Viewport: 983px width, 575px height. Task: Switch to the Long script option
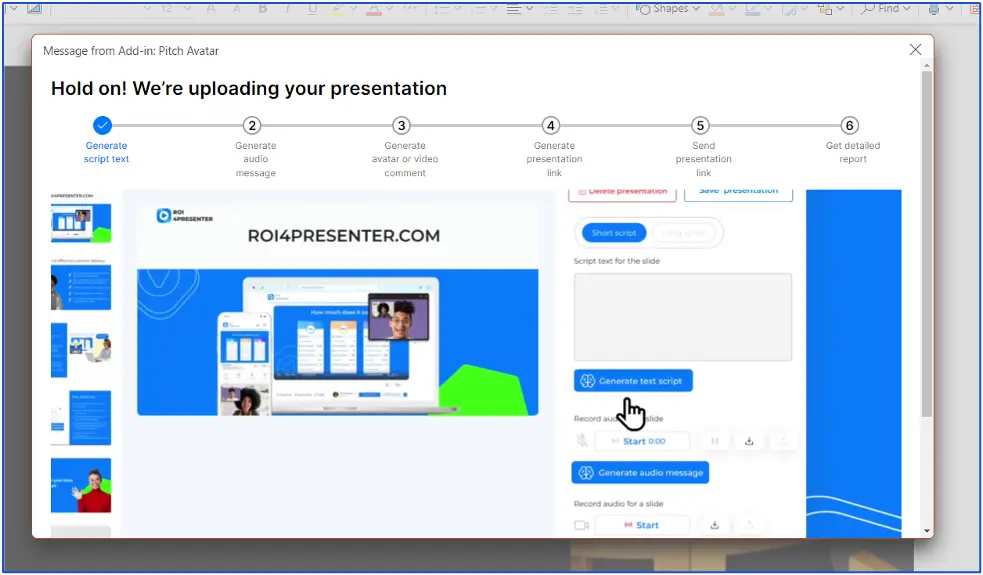pos(682,233)
